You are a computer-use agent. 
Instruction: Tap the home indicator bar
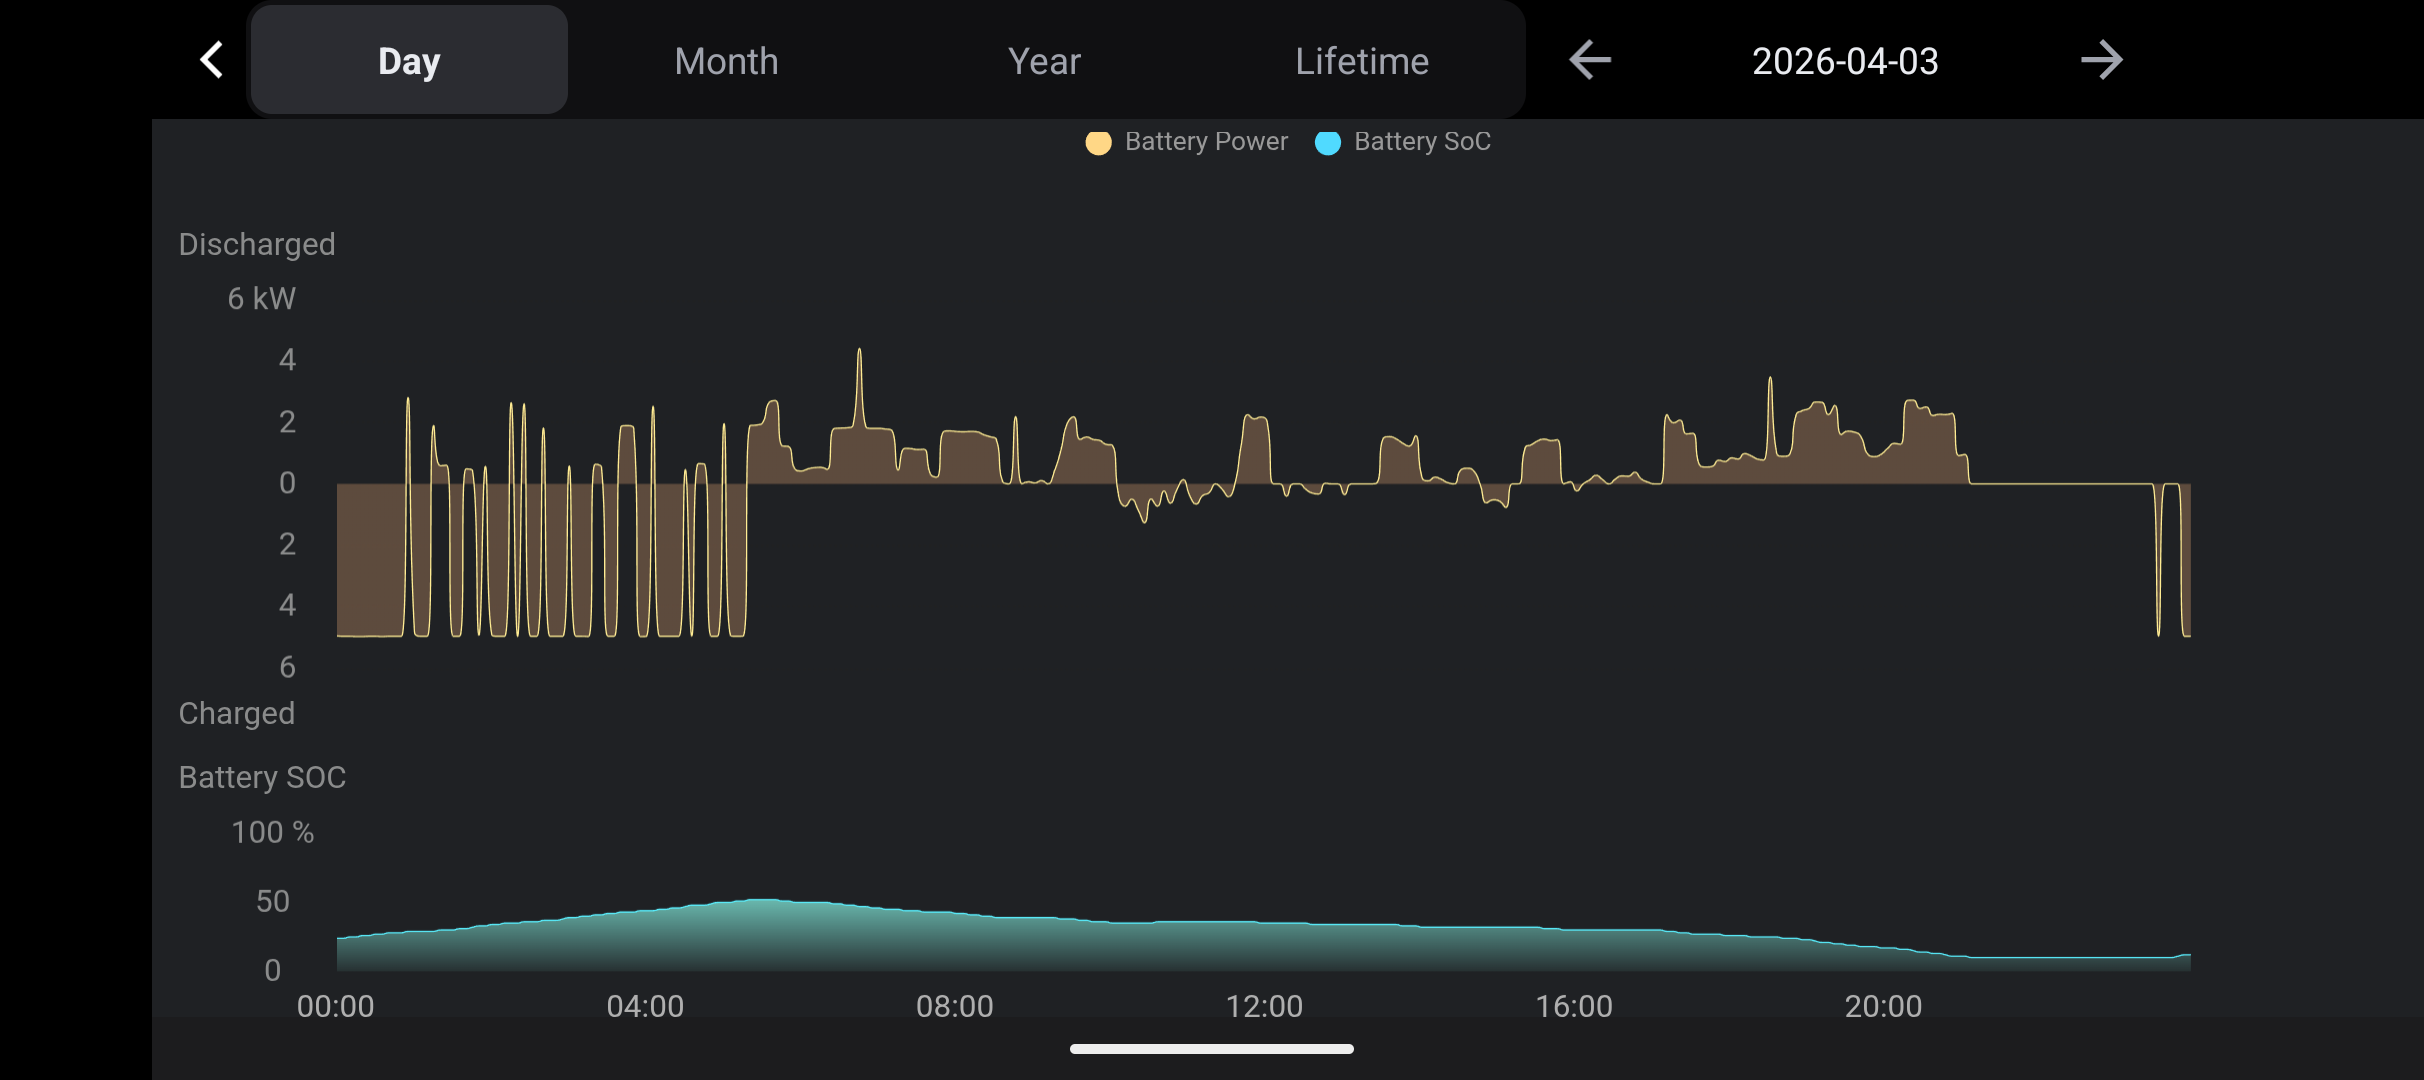(x=1211, y=1049)
